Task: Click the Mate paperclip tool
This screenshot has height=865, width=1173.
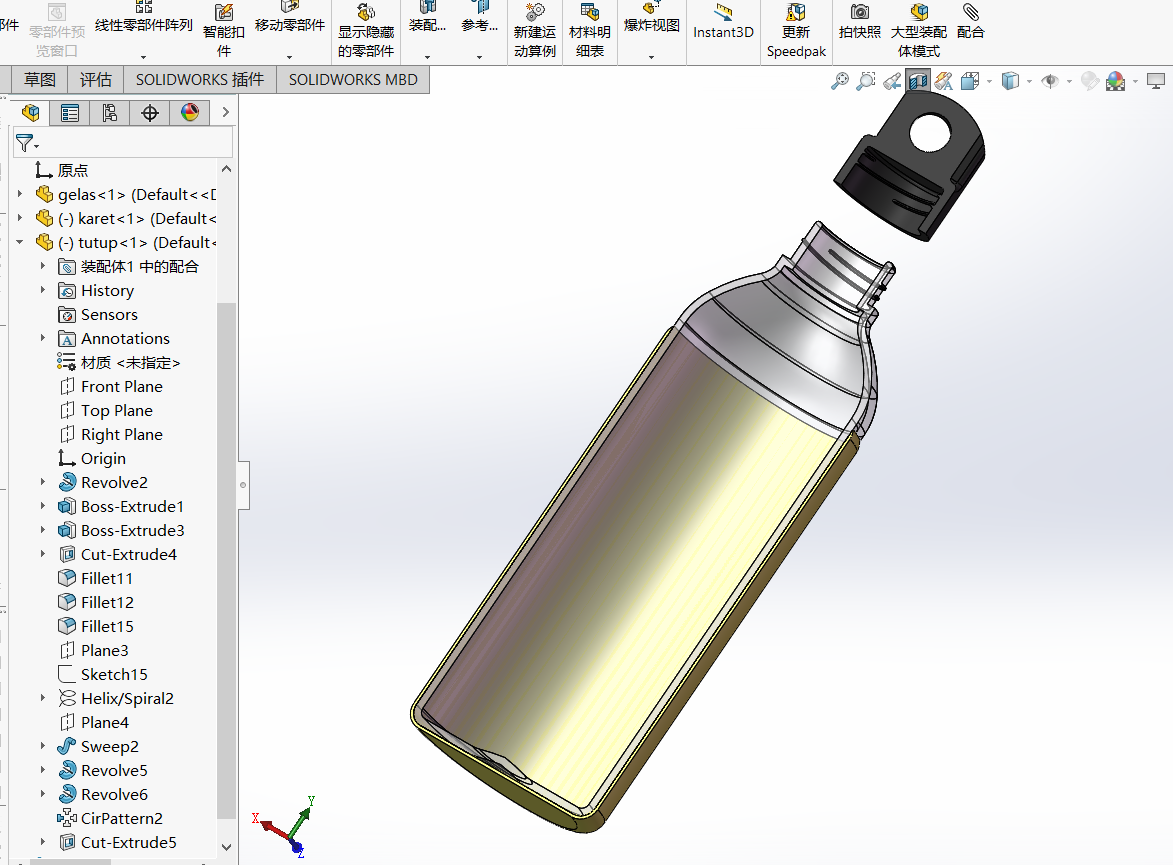Action: pos(970,22)
